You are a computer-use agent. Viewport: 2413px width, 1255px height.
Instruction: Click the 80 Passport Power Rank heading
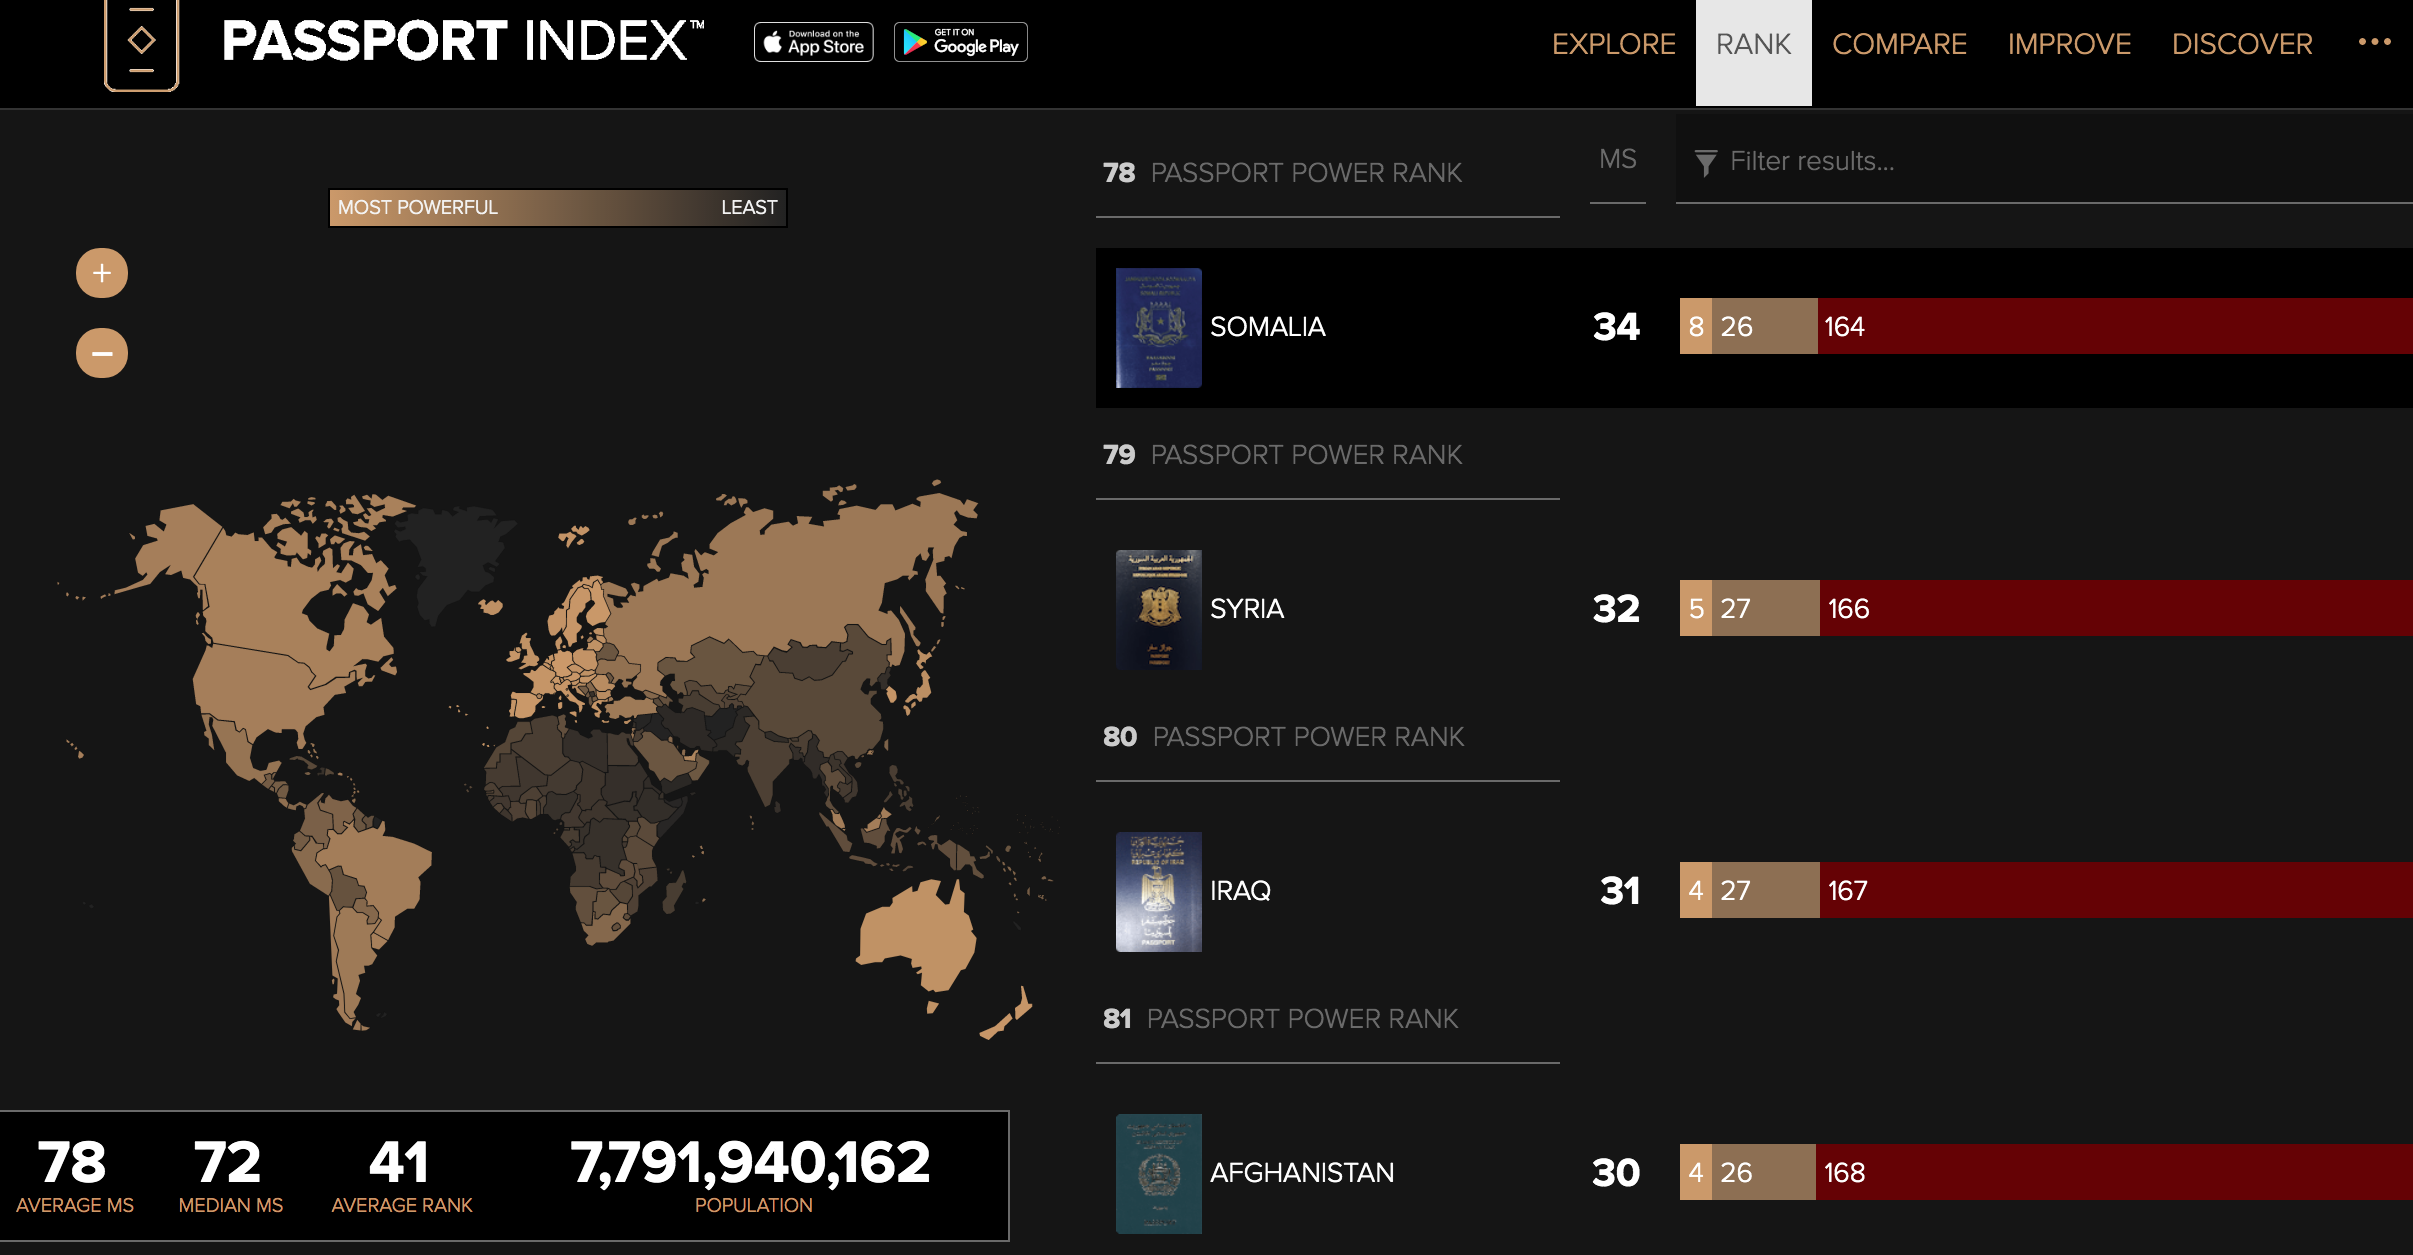point(1283,737)
